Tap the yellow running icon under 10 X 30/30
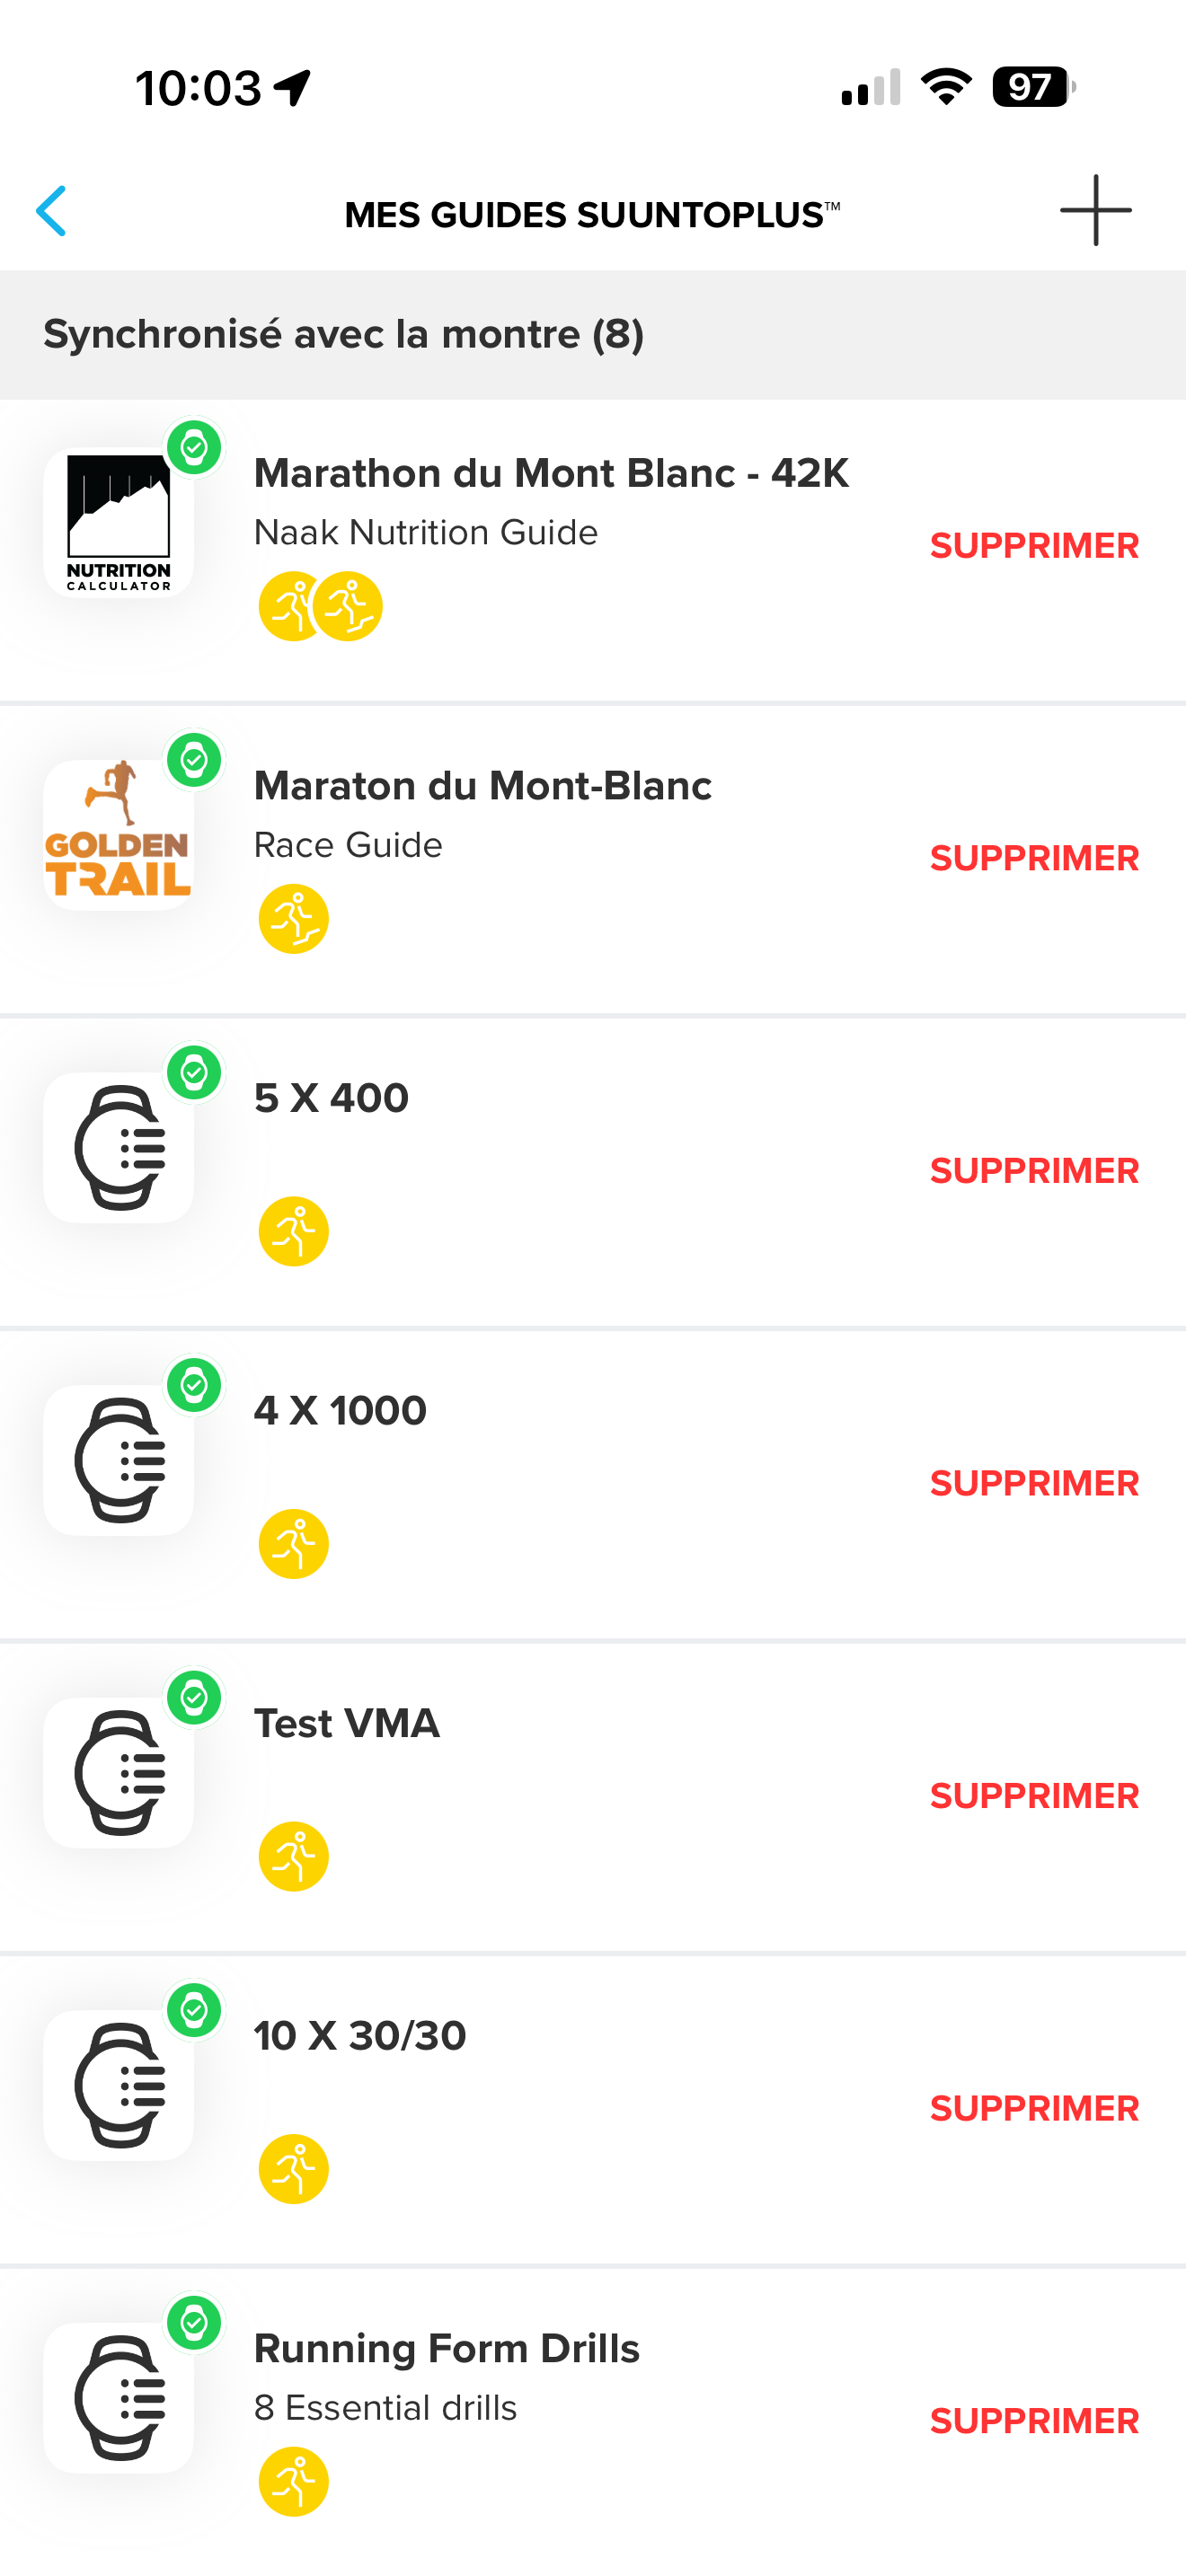The height and width of the screenshot is (2576, 1186). (294, 2168)
